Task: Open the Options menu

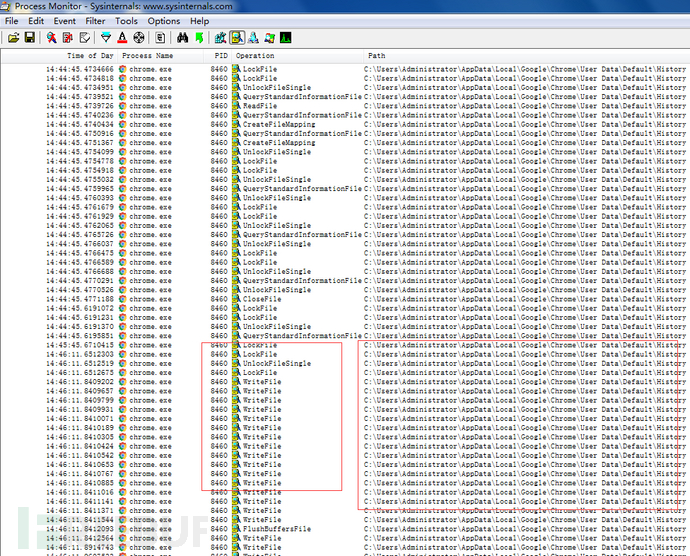Action: 164,20
